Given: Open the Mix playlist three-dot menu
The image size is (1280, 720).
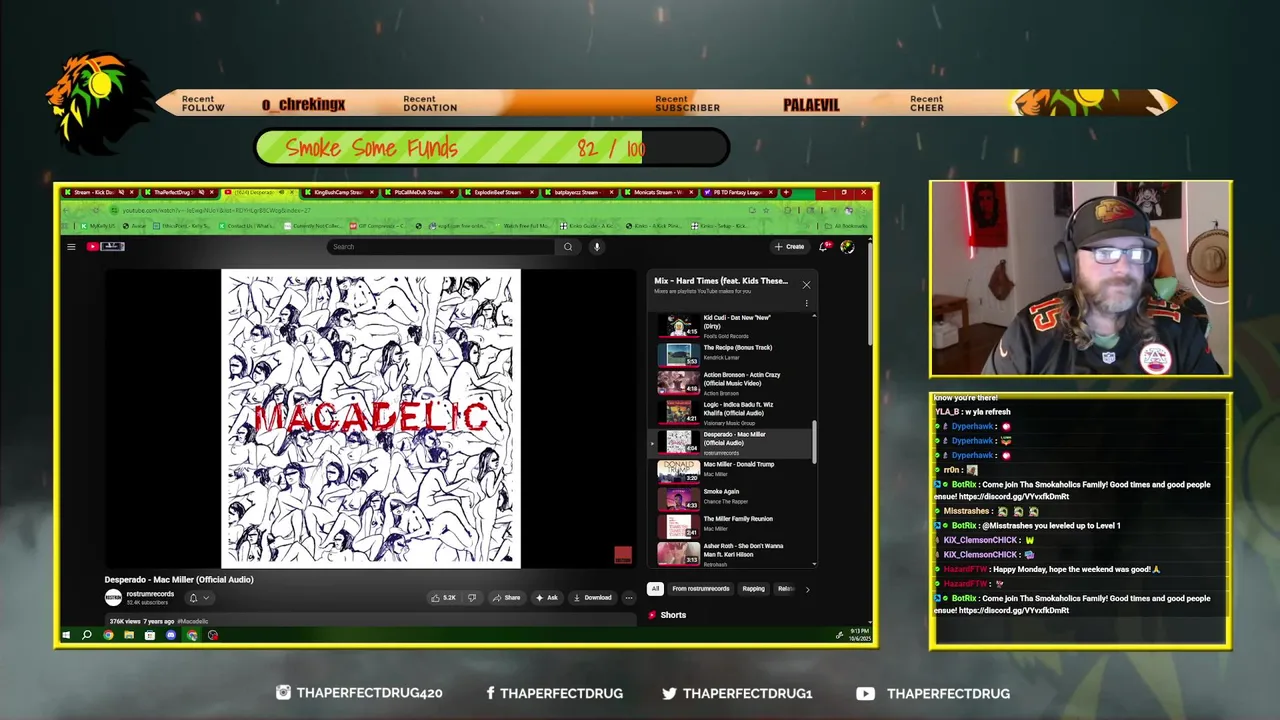Looking at the screenshot, I should (x=806, y=303).
